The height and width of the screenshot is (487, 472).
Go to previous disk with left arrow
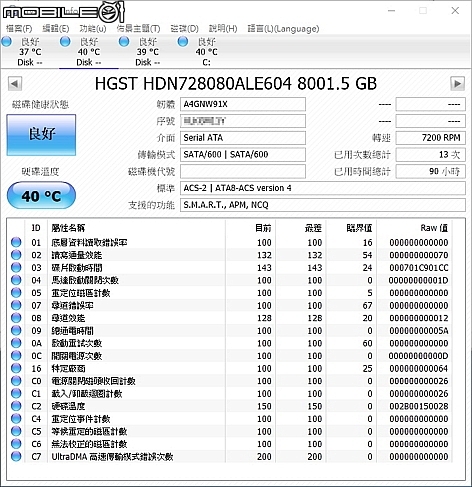tap(15, 84)
